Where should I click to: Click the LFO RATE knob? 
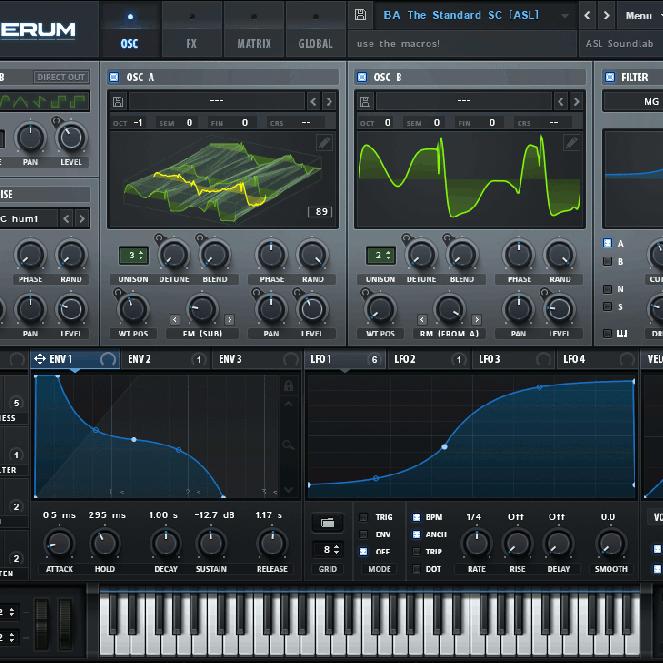pyautogui.click(x=477, y=543)
